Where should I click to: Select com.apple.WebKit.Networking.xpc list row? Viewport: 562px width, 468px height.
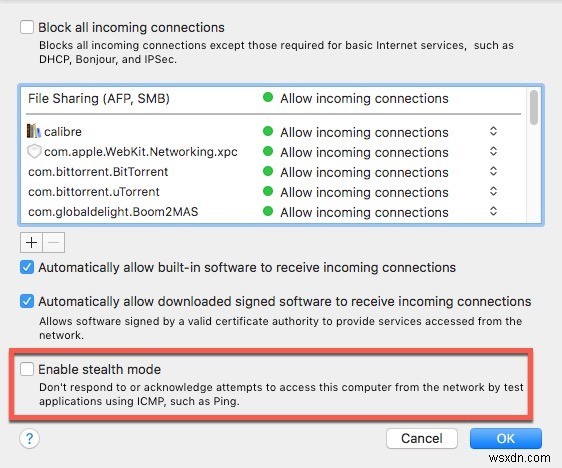(274, 152)
